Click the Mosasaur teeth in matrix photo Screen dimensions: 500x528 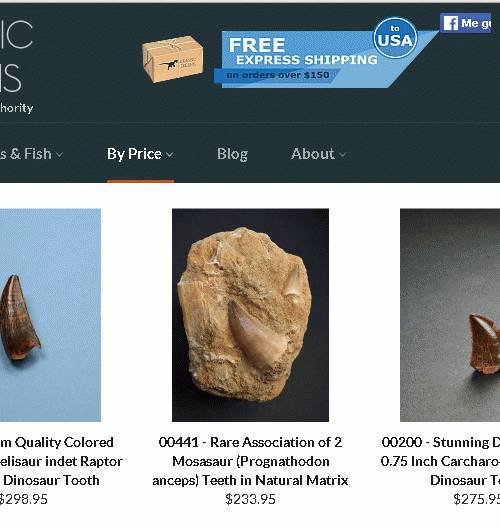coord(250,315)
